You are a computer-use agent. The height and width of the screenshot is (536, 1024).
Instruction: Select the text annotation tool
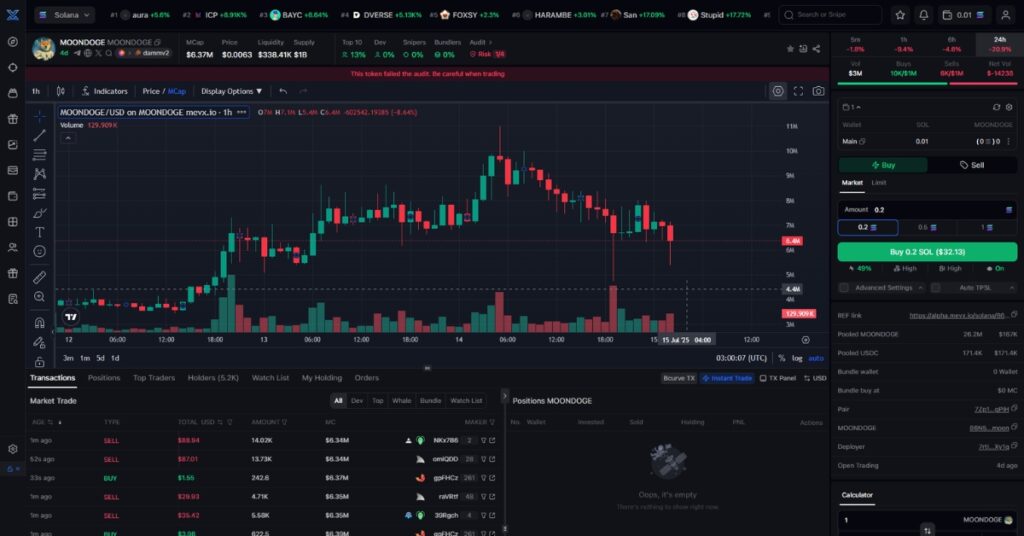pyautogui.click(x=39, y=232)
